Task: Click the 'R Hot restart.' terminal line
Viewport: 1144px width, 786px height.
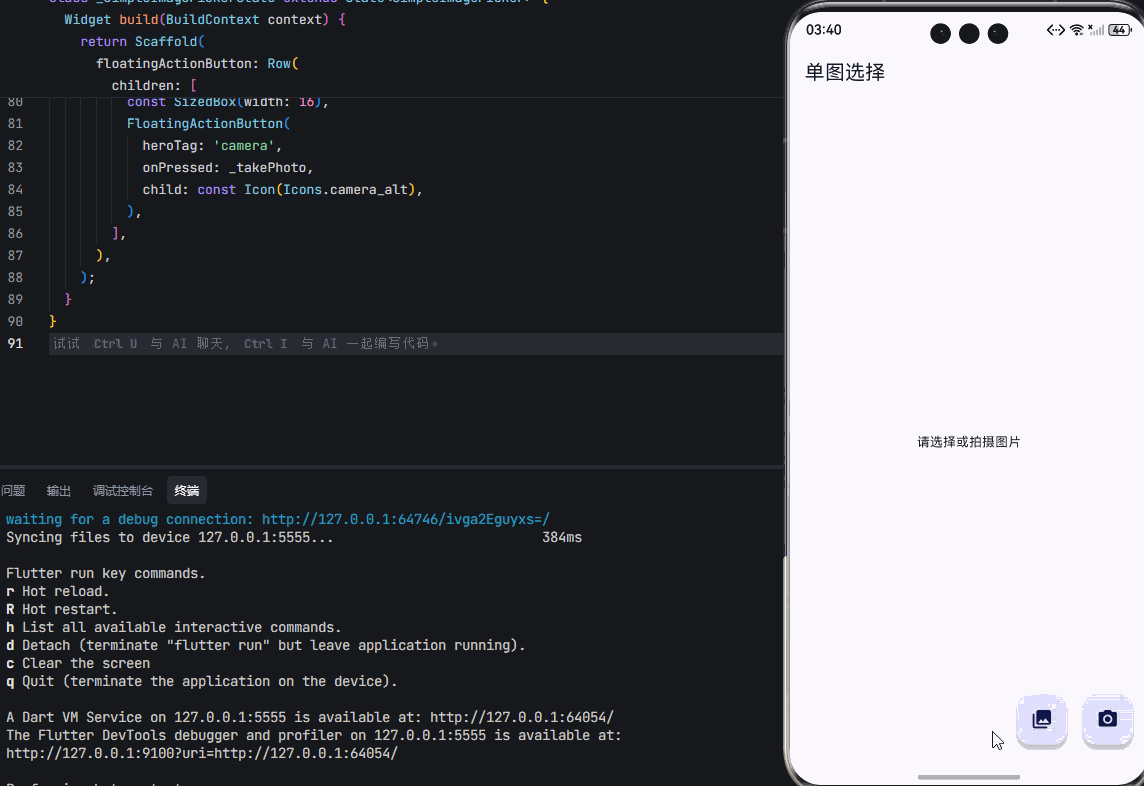Action: 61,609
